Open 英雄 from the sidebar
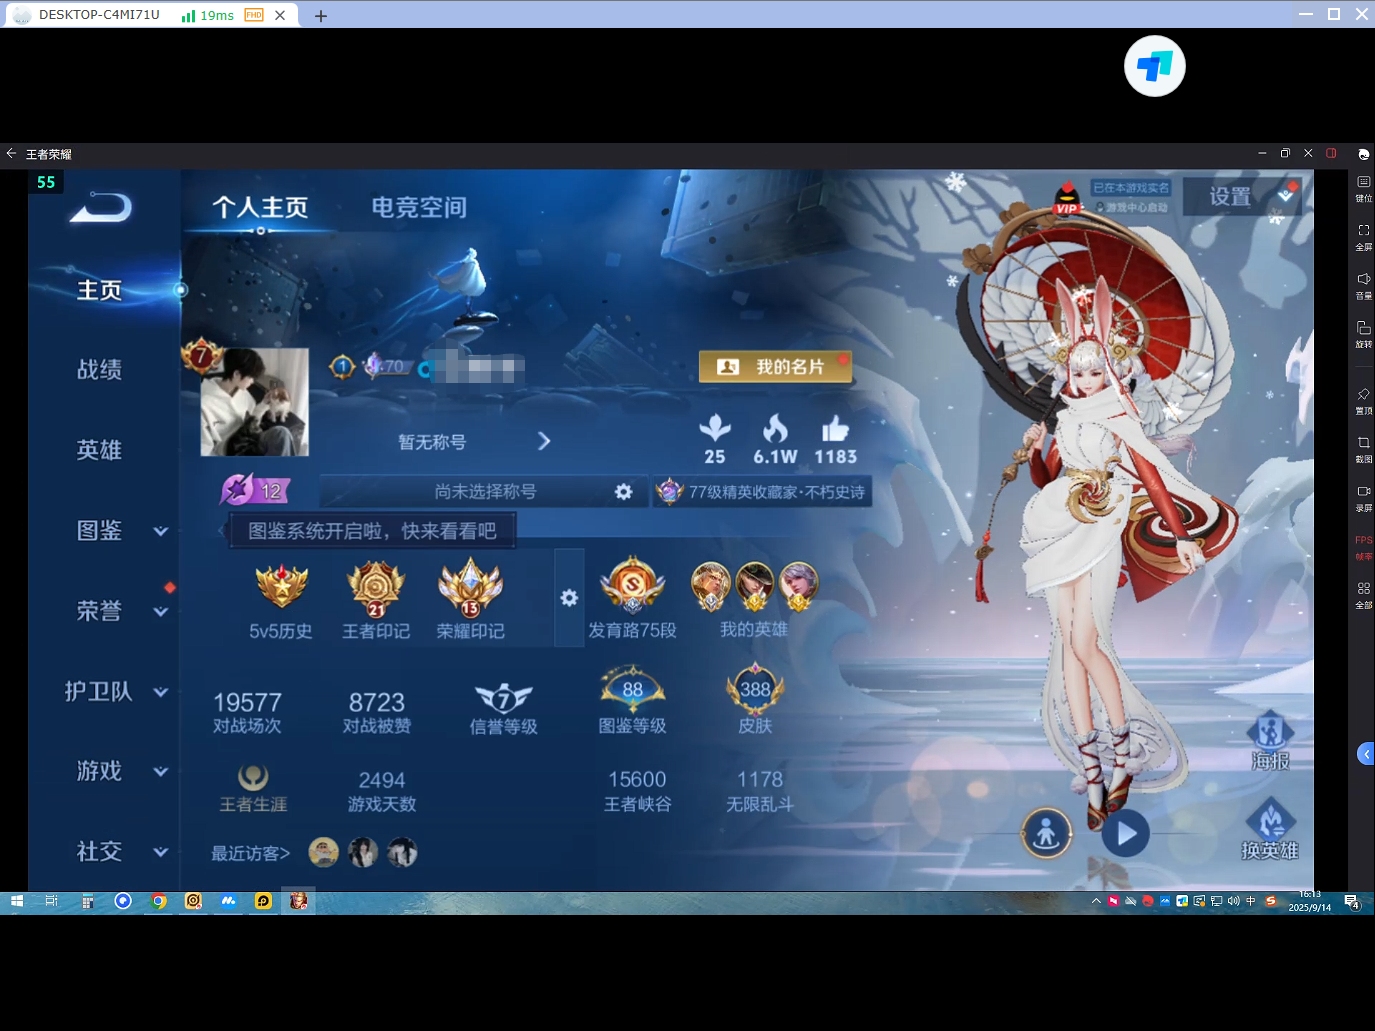Viewport: 1375px width, 1031px height. click(100, 450)
